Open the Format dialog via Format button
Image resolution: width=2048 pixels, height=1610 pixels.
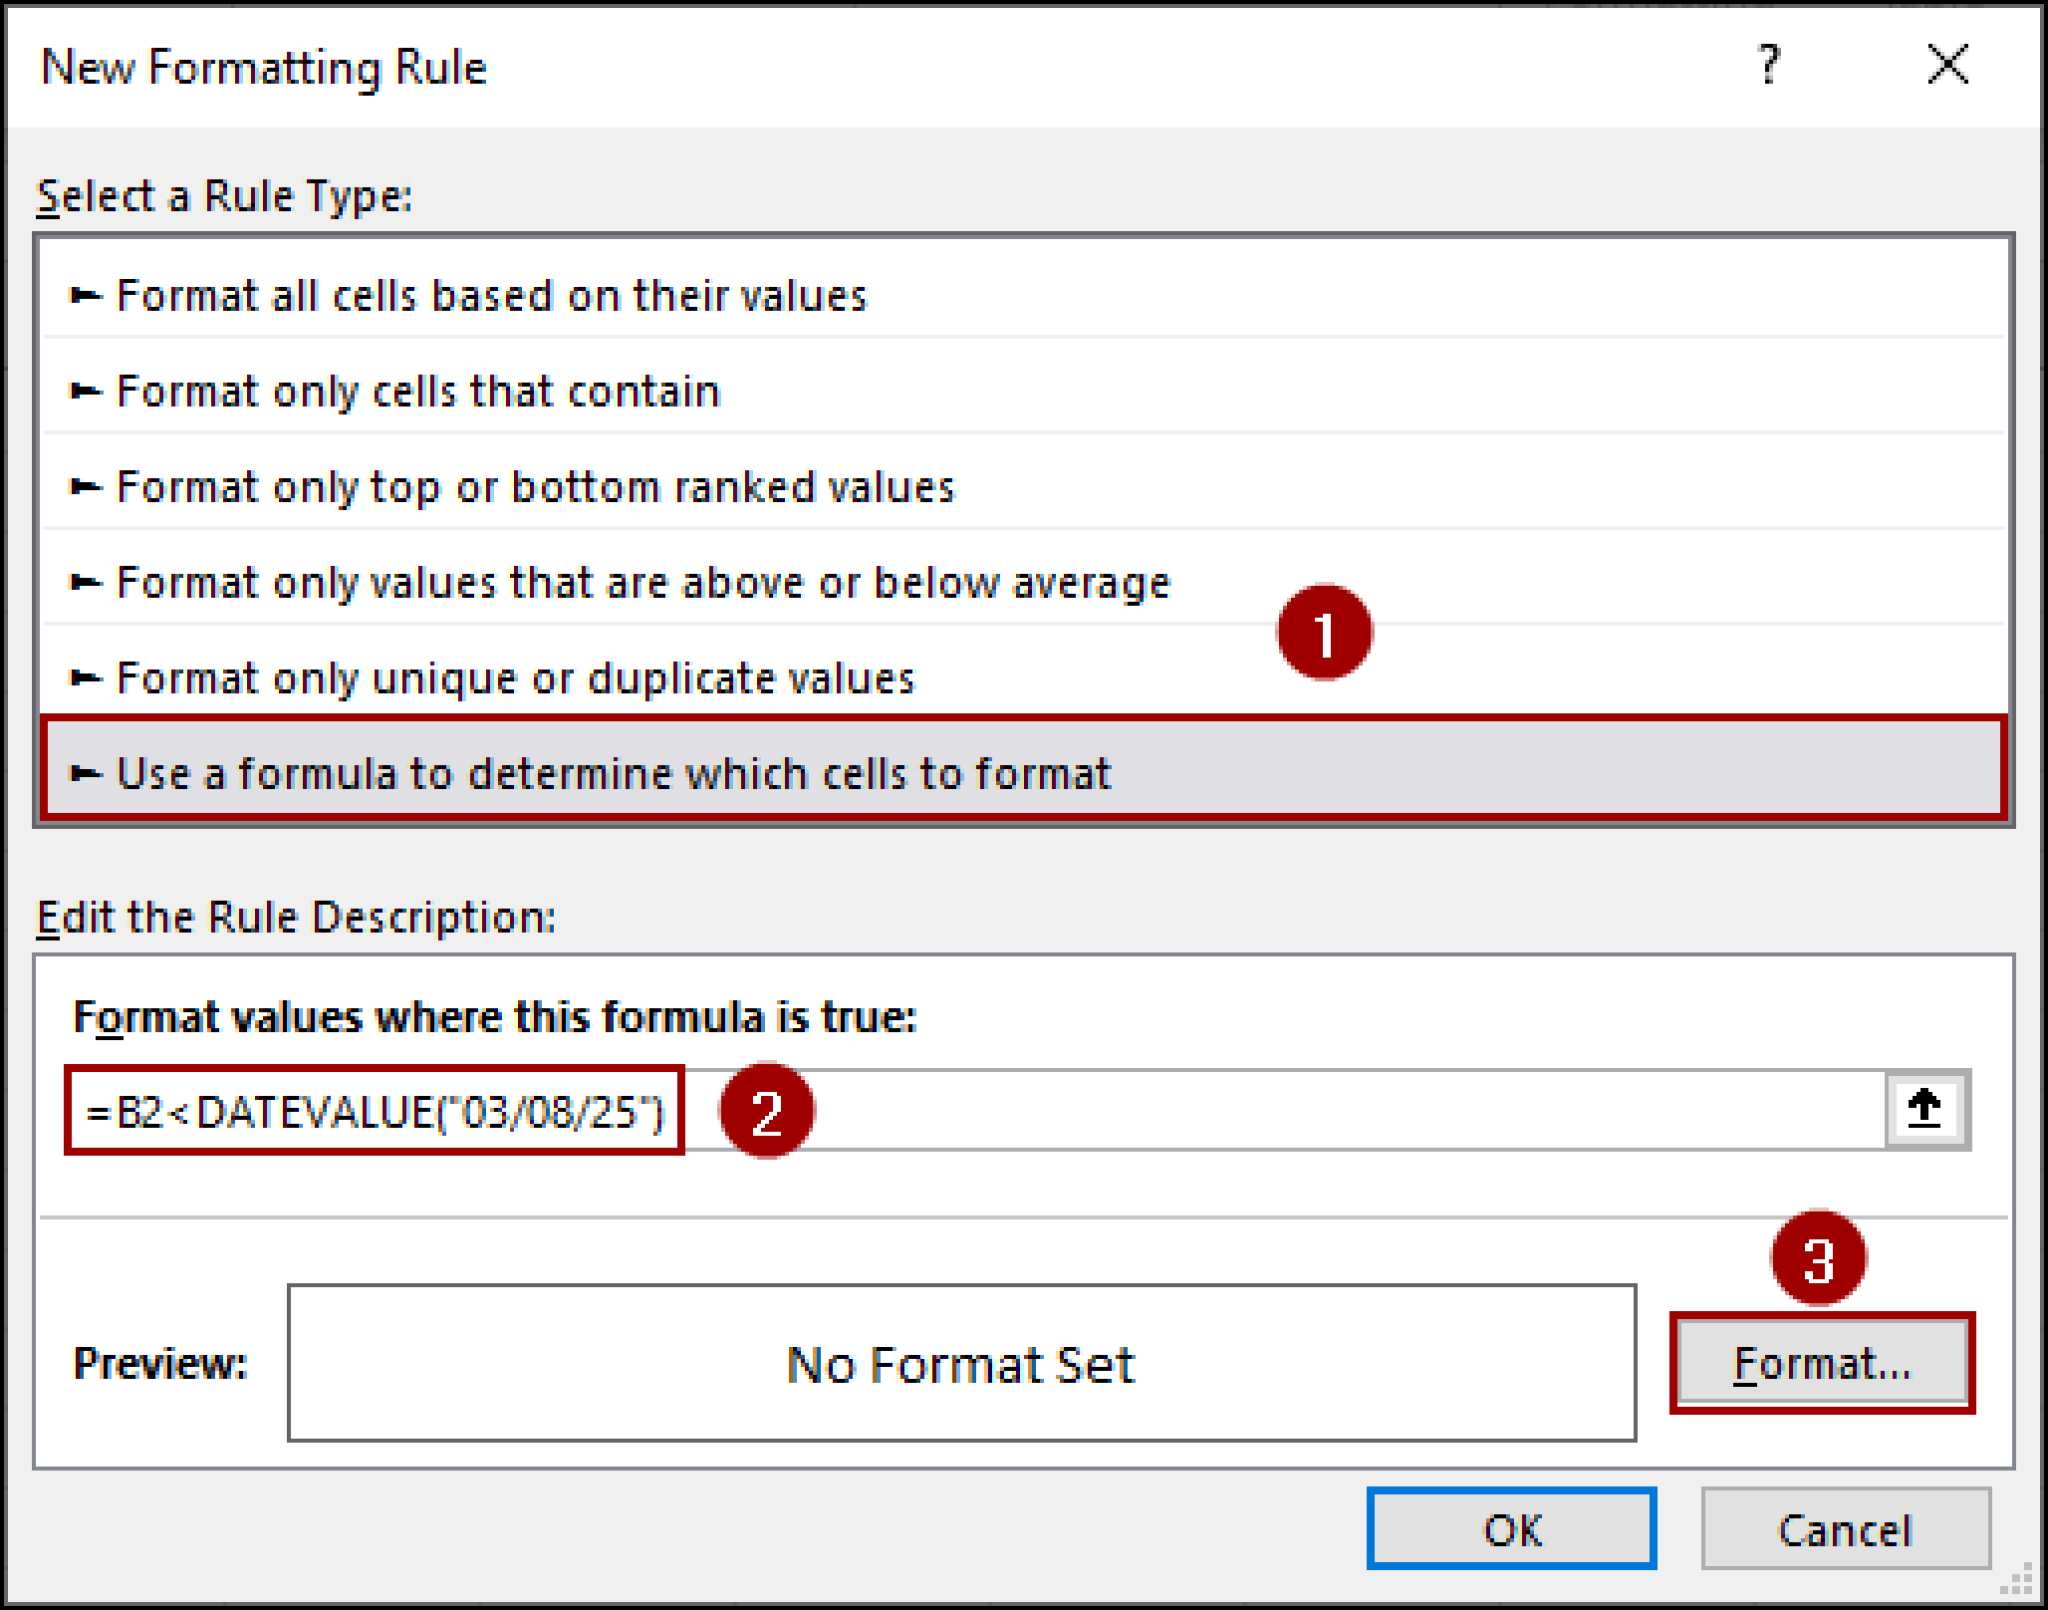[x=1822, y=1362]
